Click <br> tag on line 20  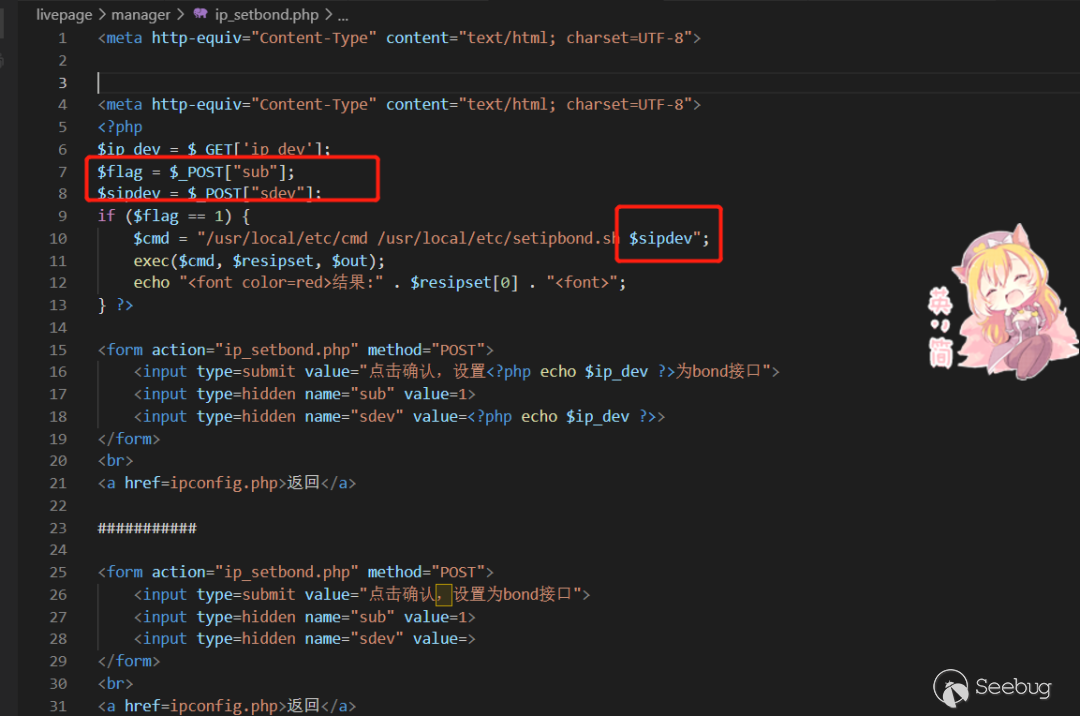(x=115, y=461)
